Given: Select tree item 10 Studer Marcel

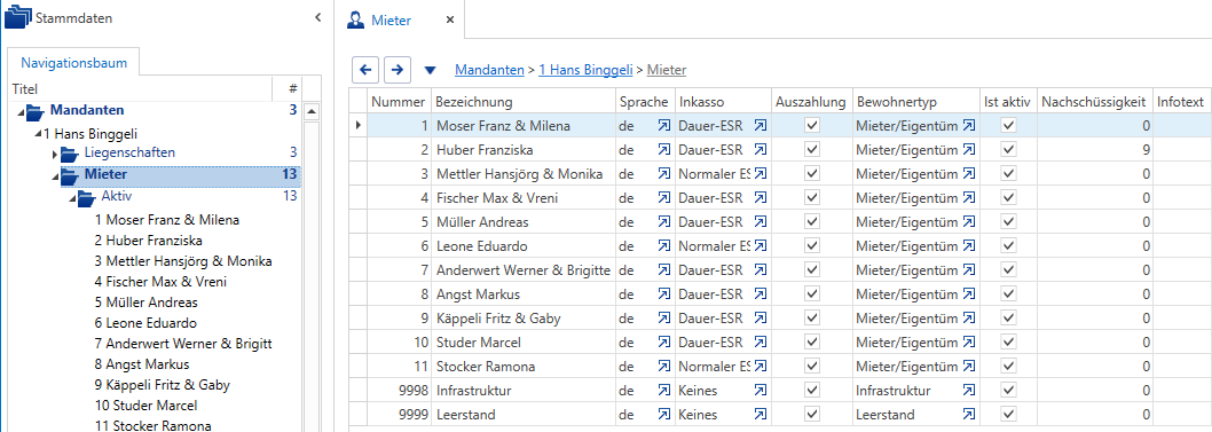Looking at the screenshot, I should coord(146,405).
